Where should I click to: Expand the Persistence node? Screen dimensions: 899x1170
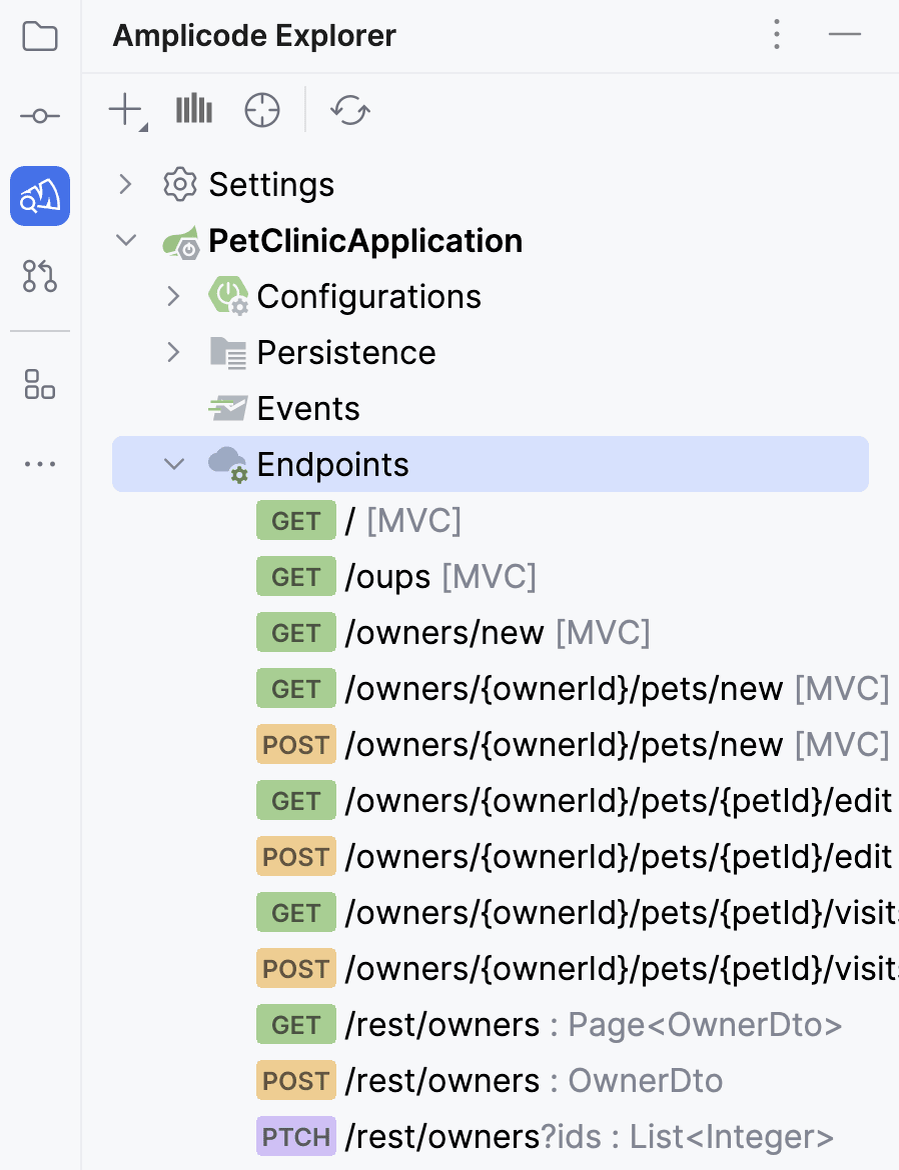click(174, 353)
